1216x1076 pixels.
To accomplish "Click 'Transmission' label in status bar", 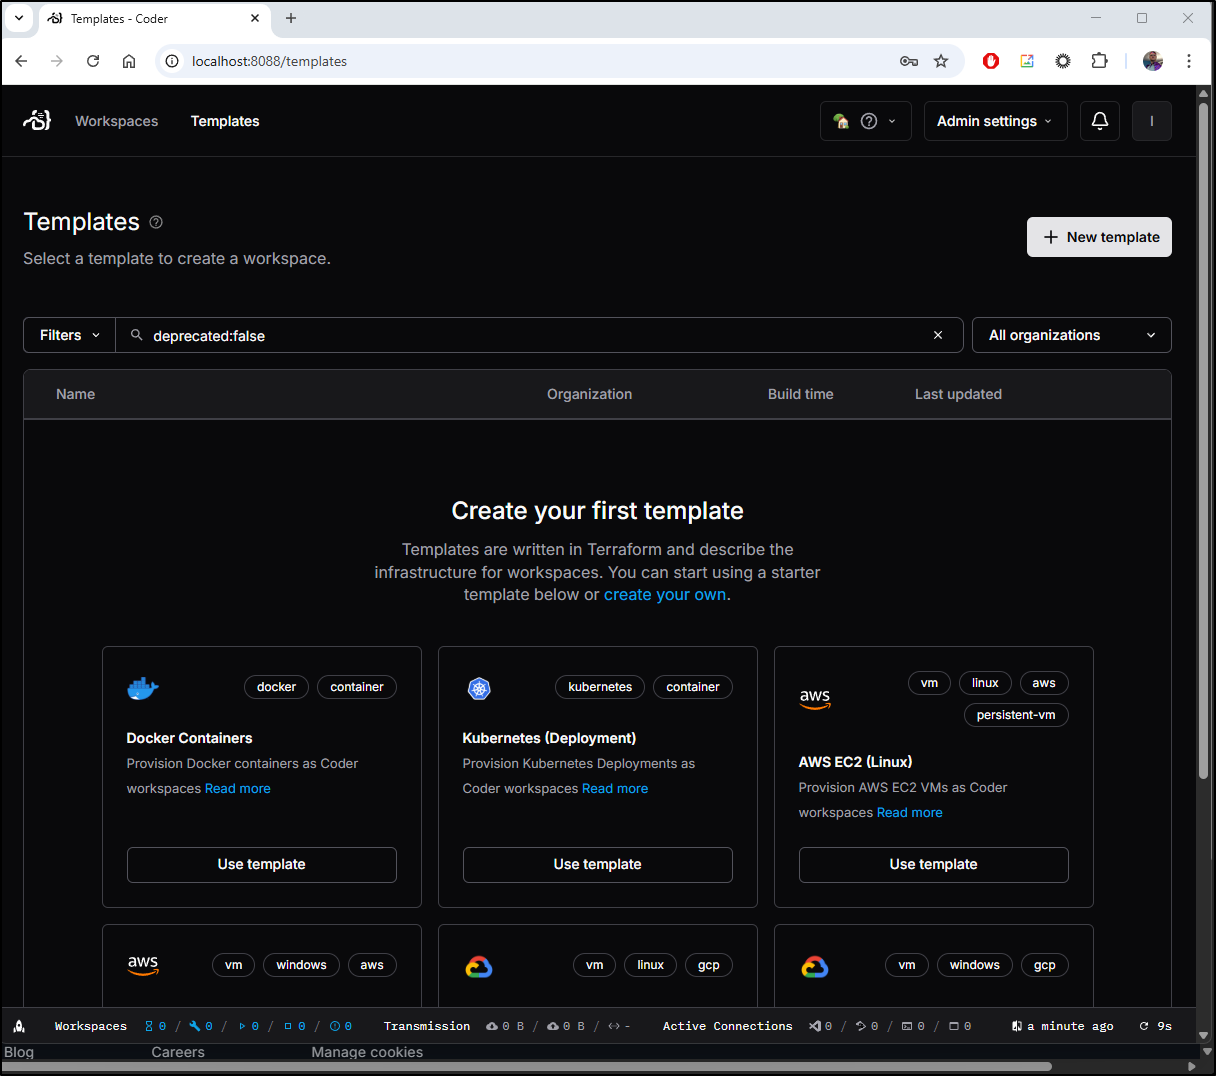I will 427,1026.
